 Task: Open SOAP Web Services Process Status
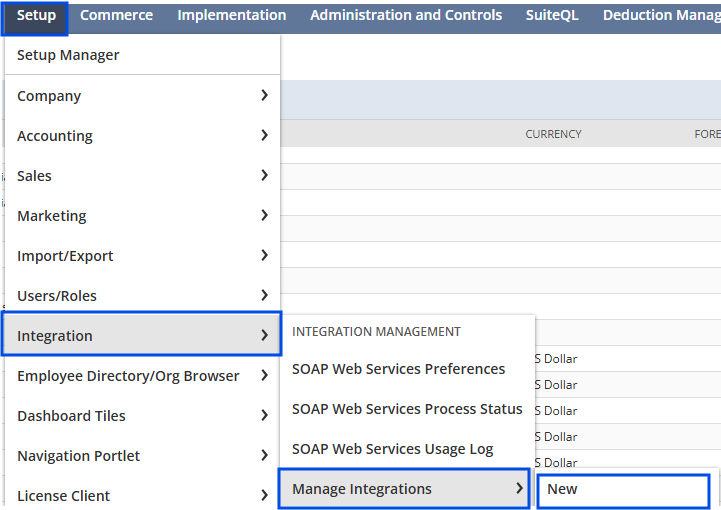(407, 409)
